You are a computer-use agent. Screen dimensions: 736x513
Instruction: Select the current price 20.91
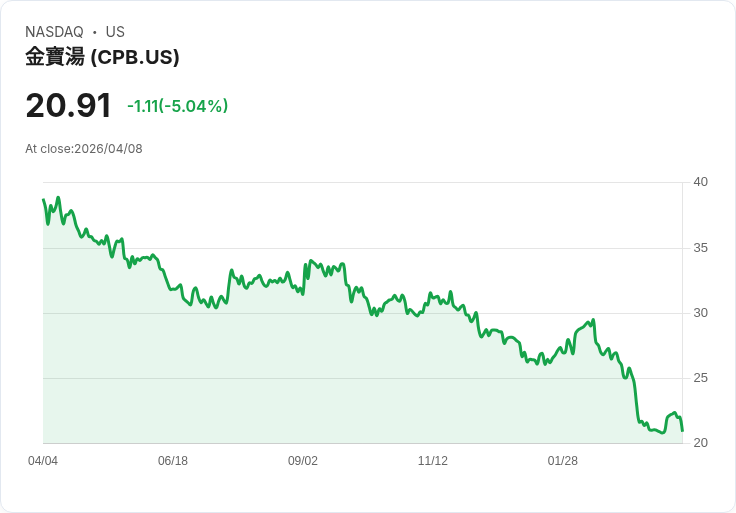[x=69, y=105]
